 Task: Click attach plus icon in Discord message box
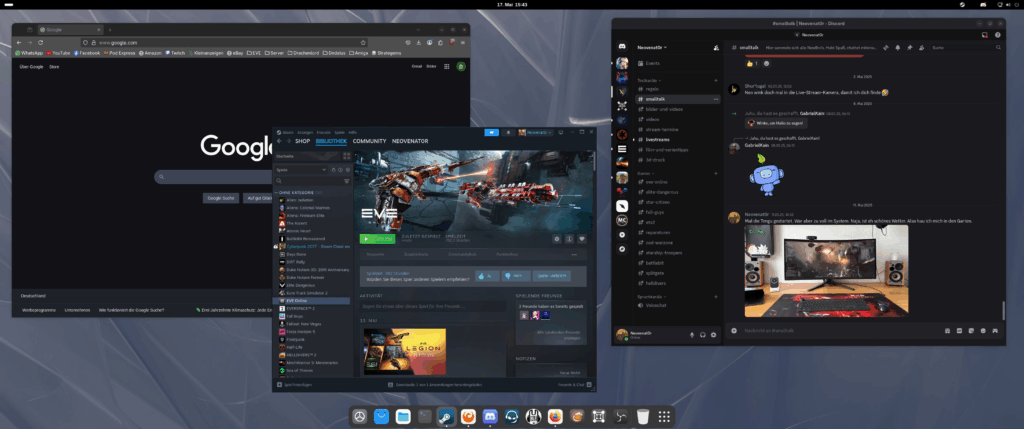(x=734, y=331)
